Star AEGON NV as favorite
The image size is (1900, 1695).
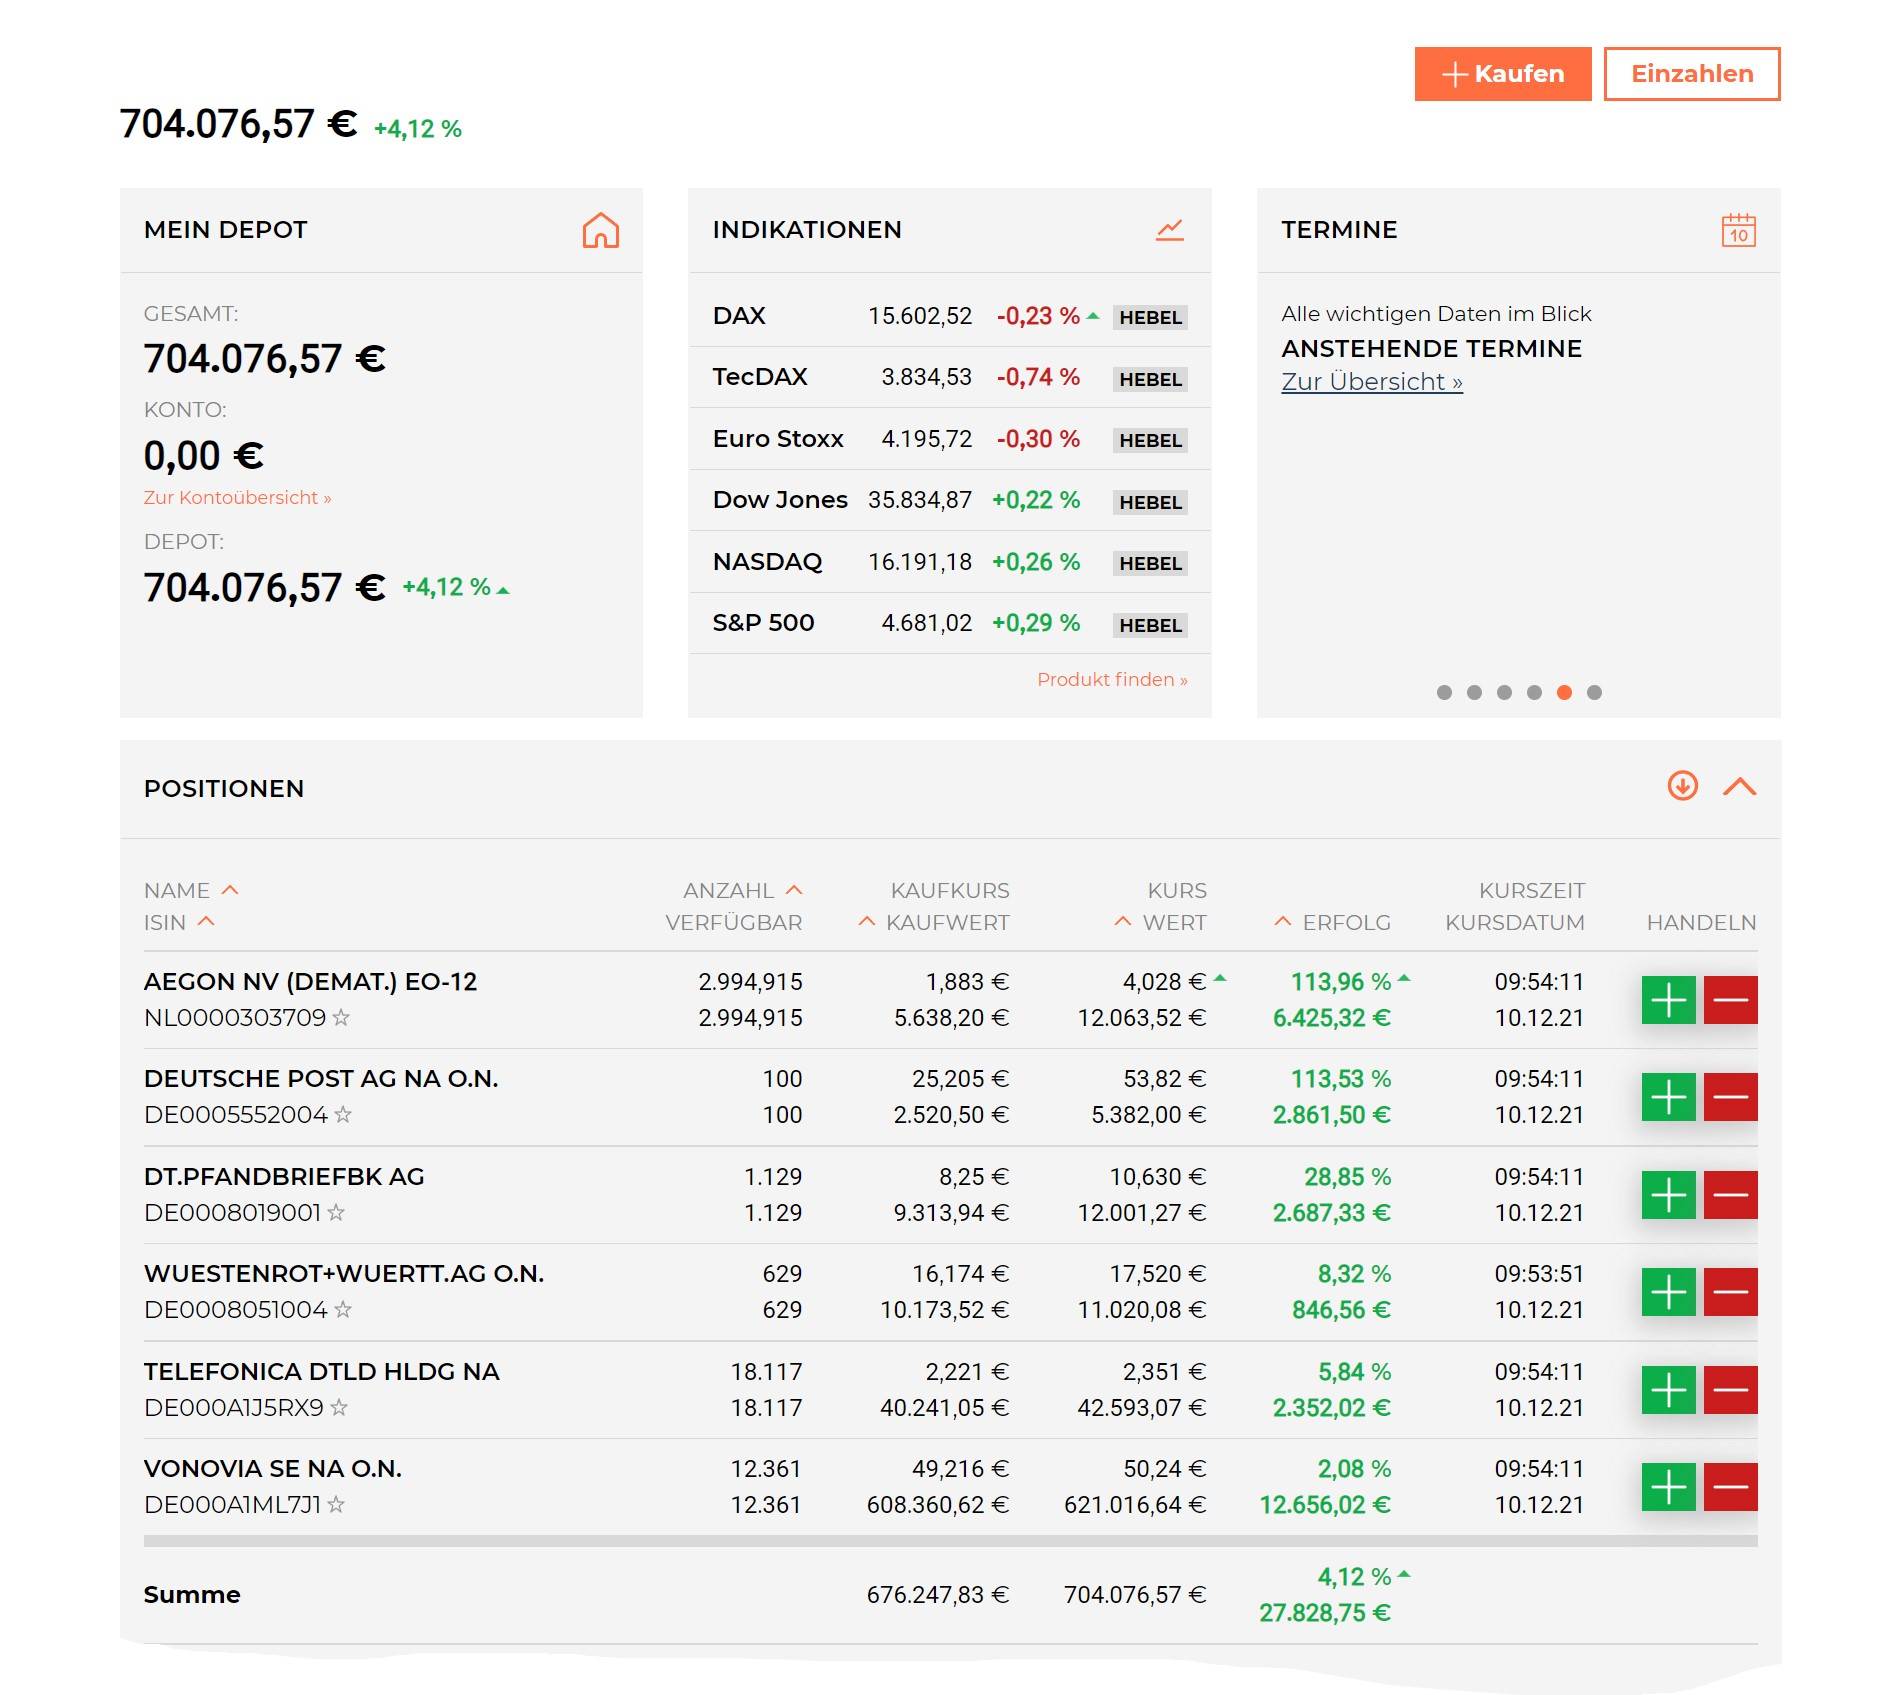click(341, 1017)
